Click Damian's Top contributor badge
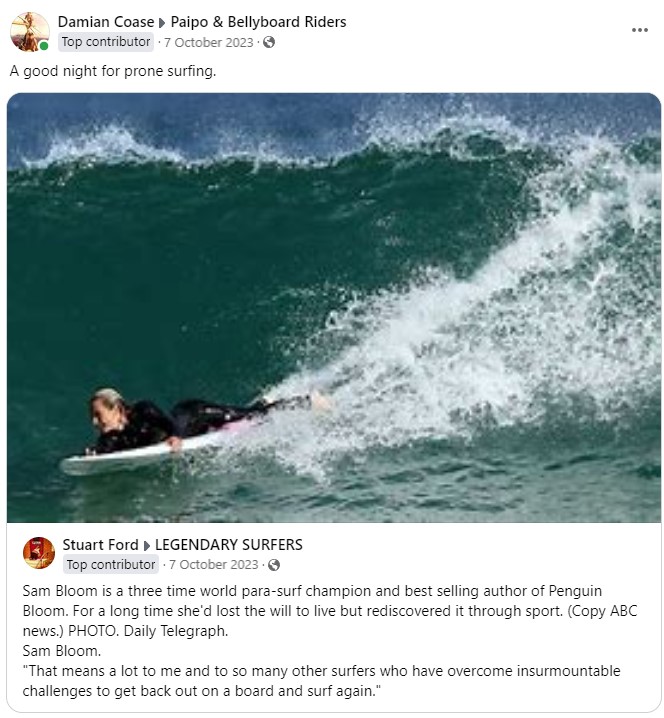The image size is (664, 718). 106,42
